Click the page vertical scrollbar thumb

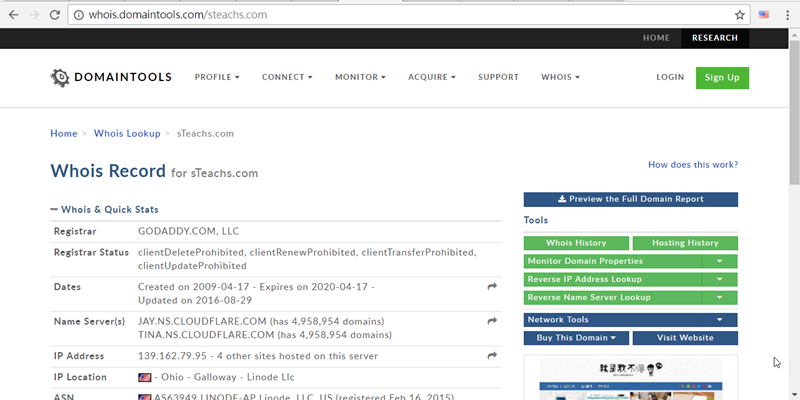tap(795, 112)
